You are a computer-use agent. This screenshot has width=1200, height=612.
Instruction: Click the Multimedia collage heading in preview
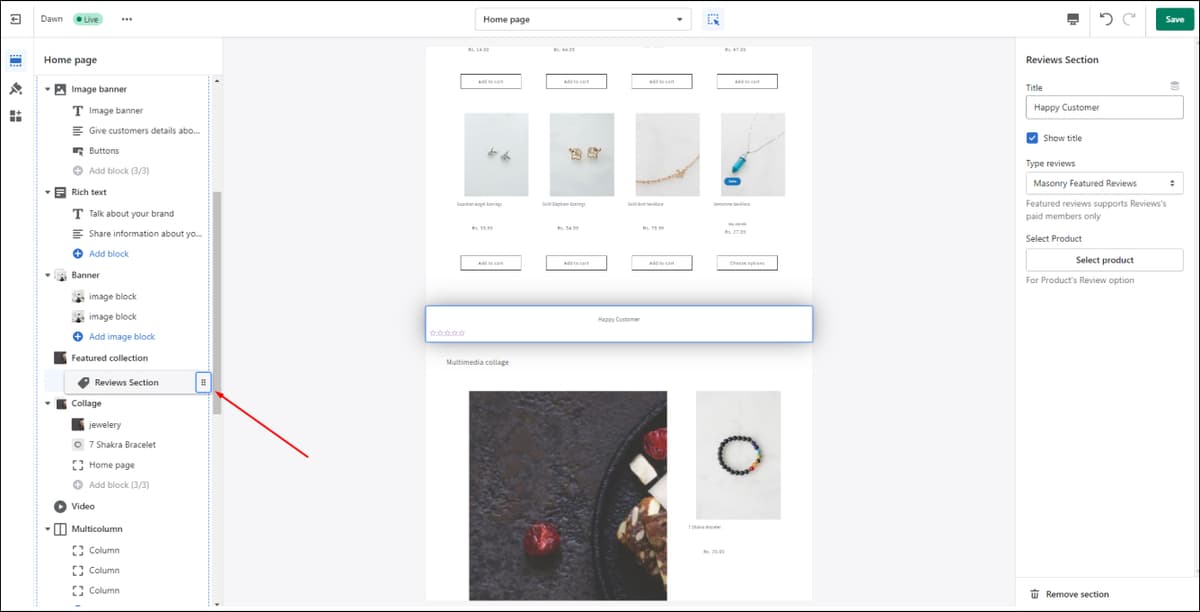click(477, 362)
